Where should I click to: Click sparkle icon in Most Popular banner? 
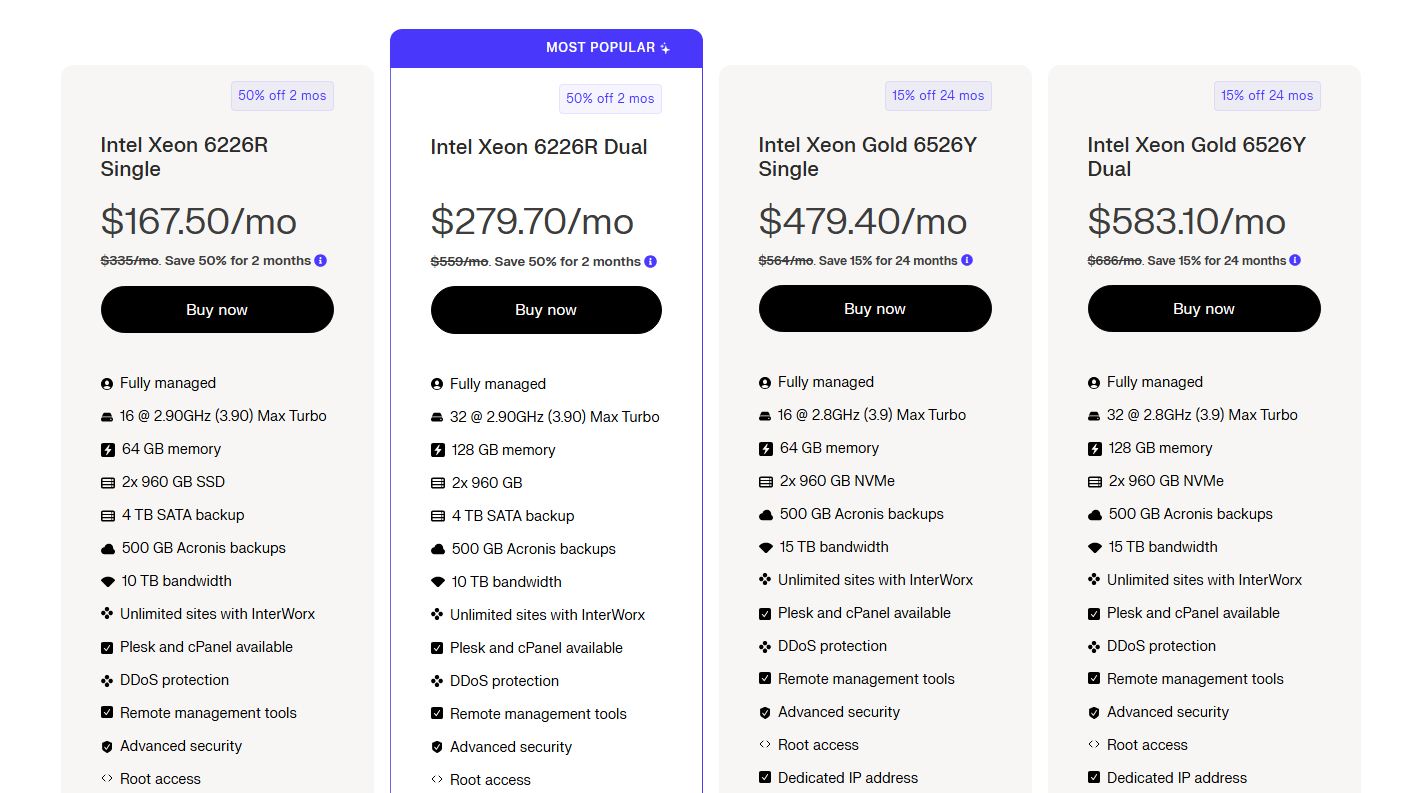[666, 48]
